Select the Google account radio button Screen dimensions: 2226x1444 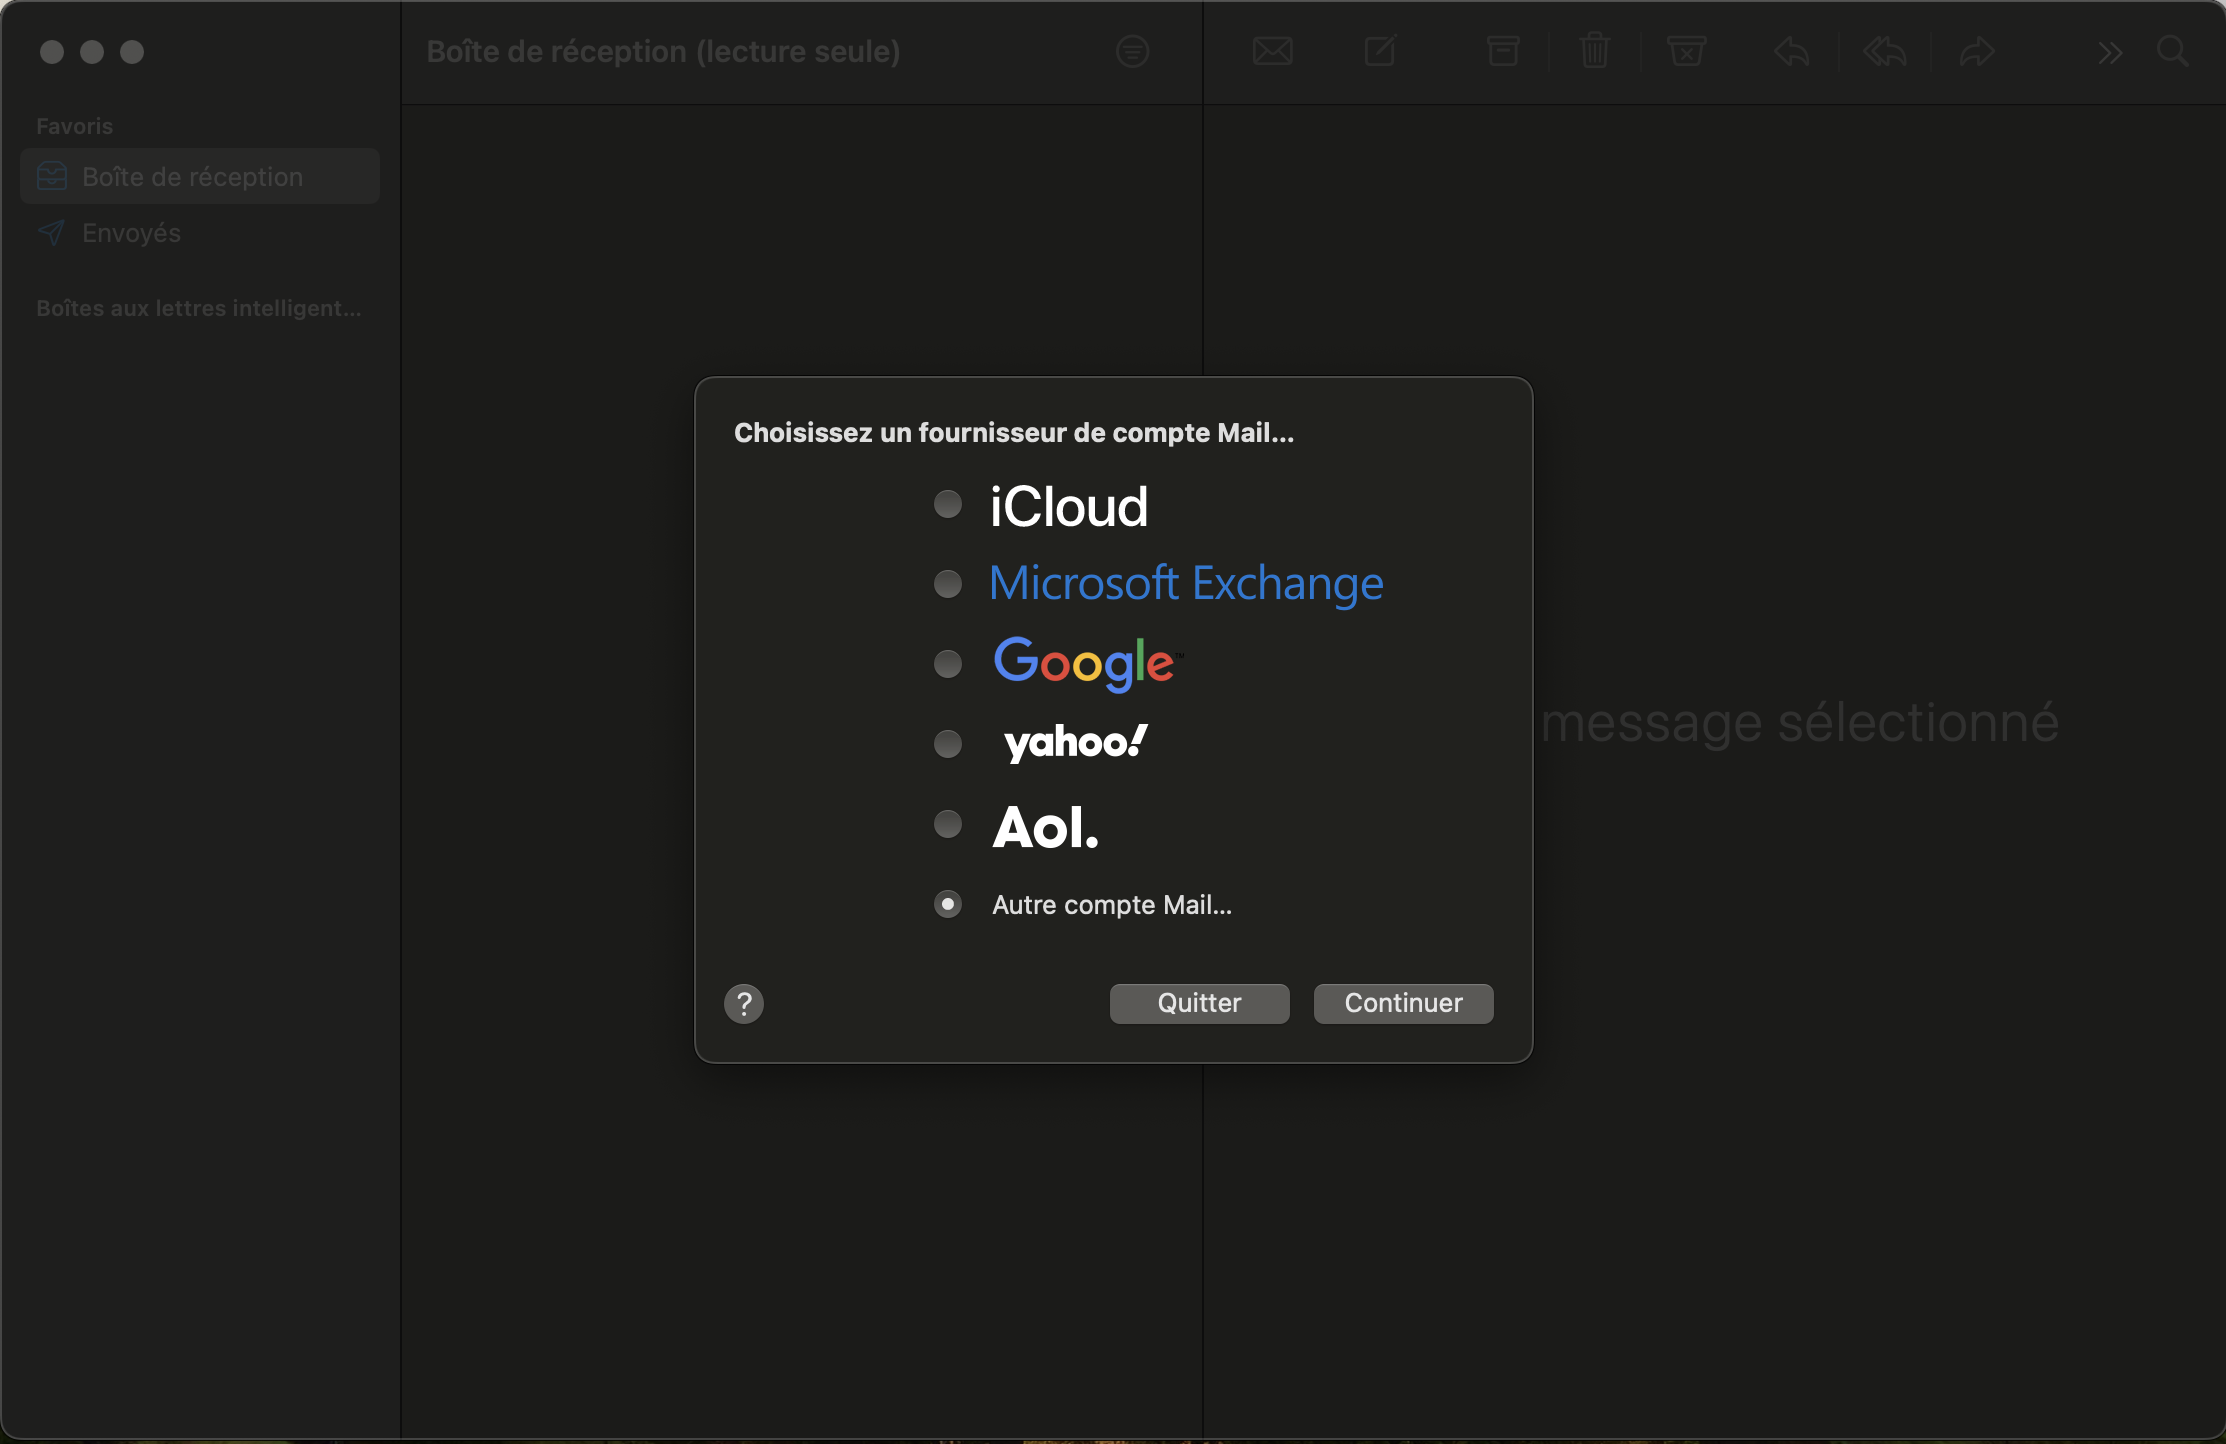click(947, 664)
